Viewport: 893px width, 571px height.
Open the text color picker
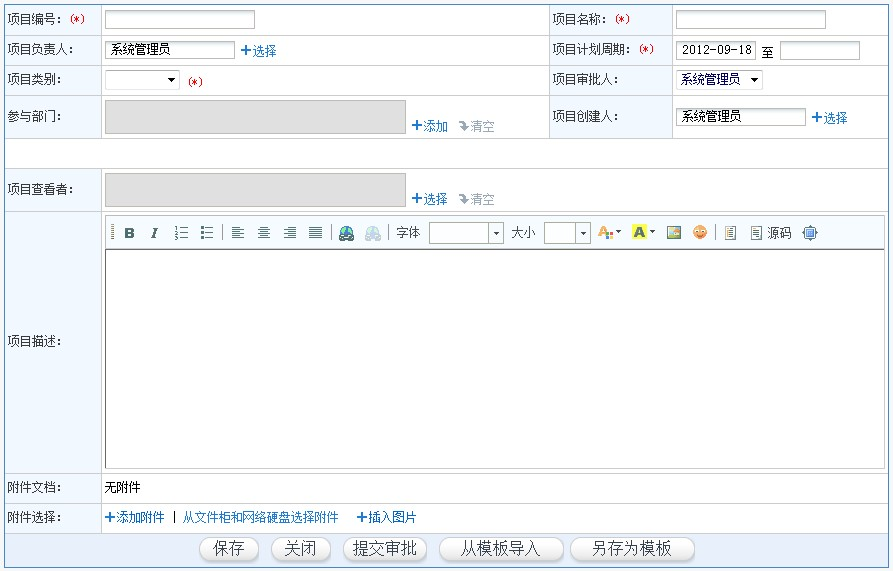point(608,233)
